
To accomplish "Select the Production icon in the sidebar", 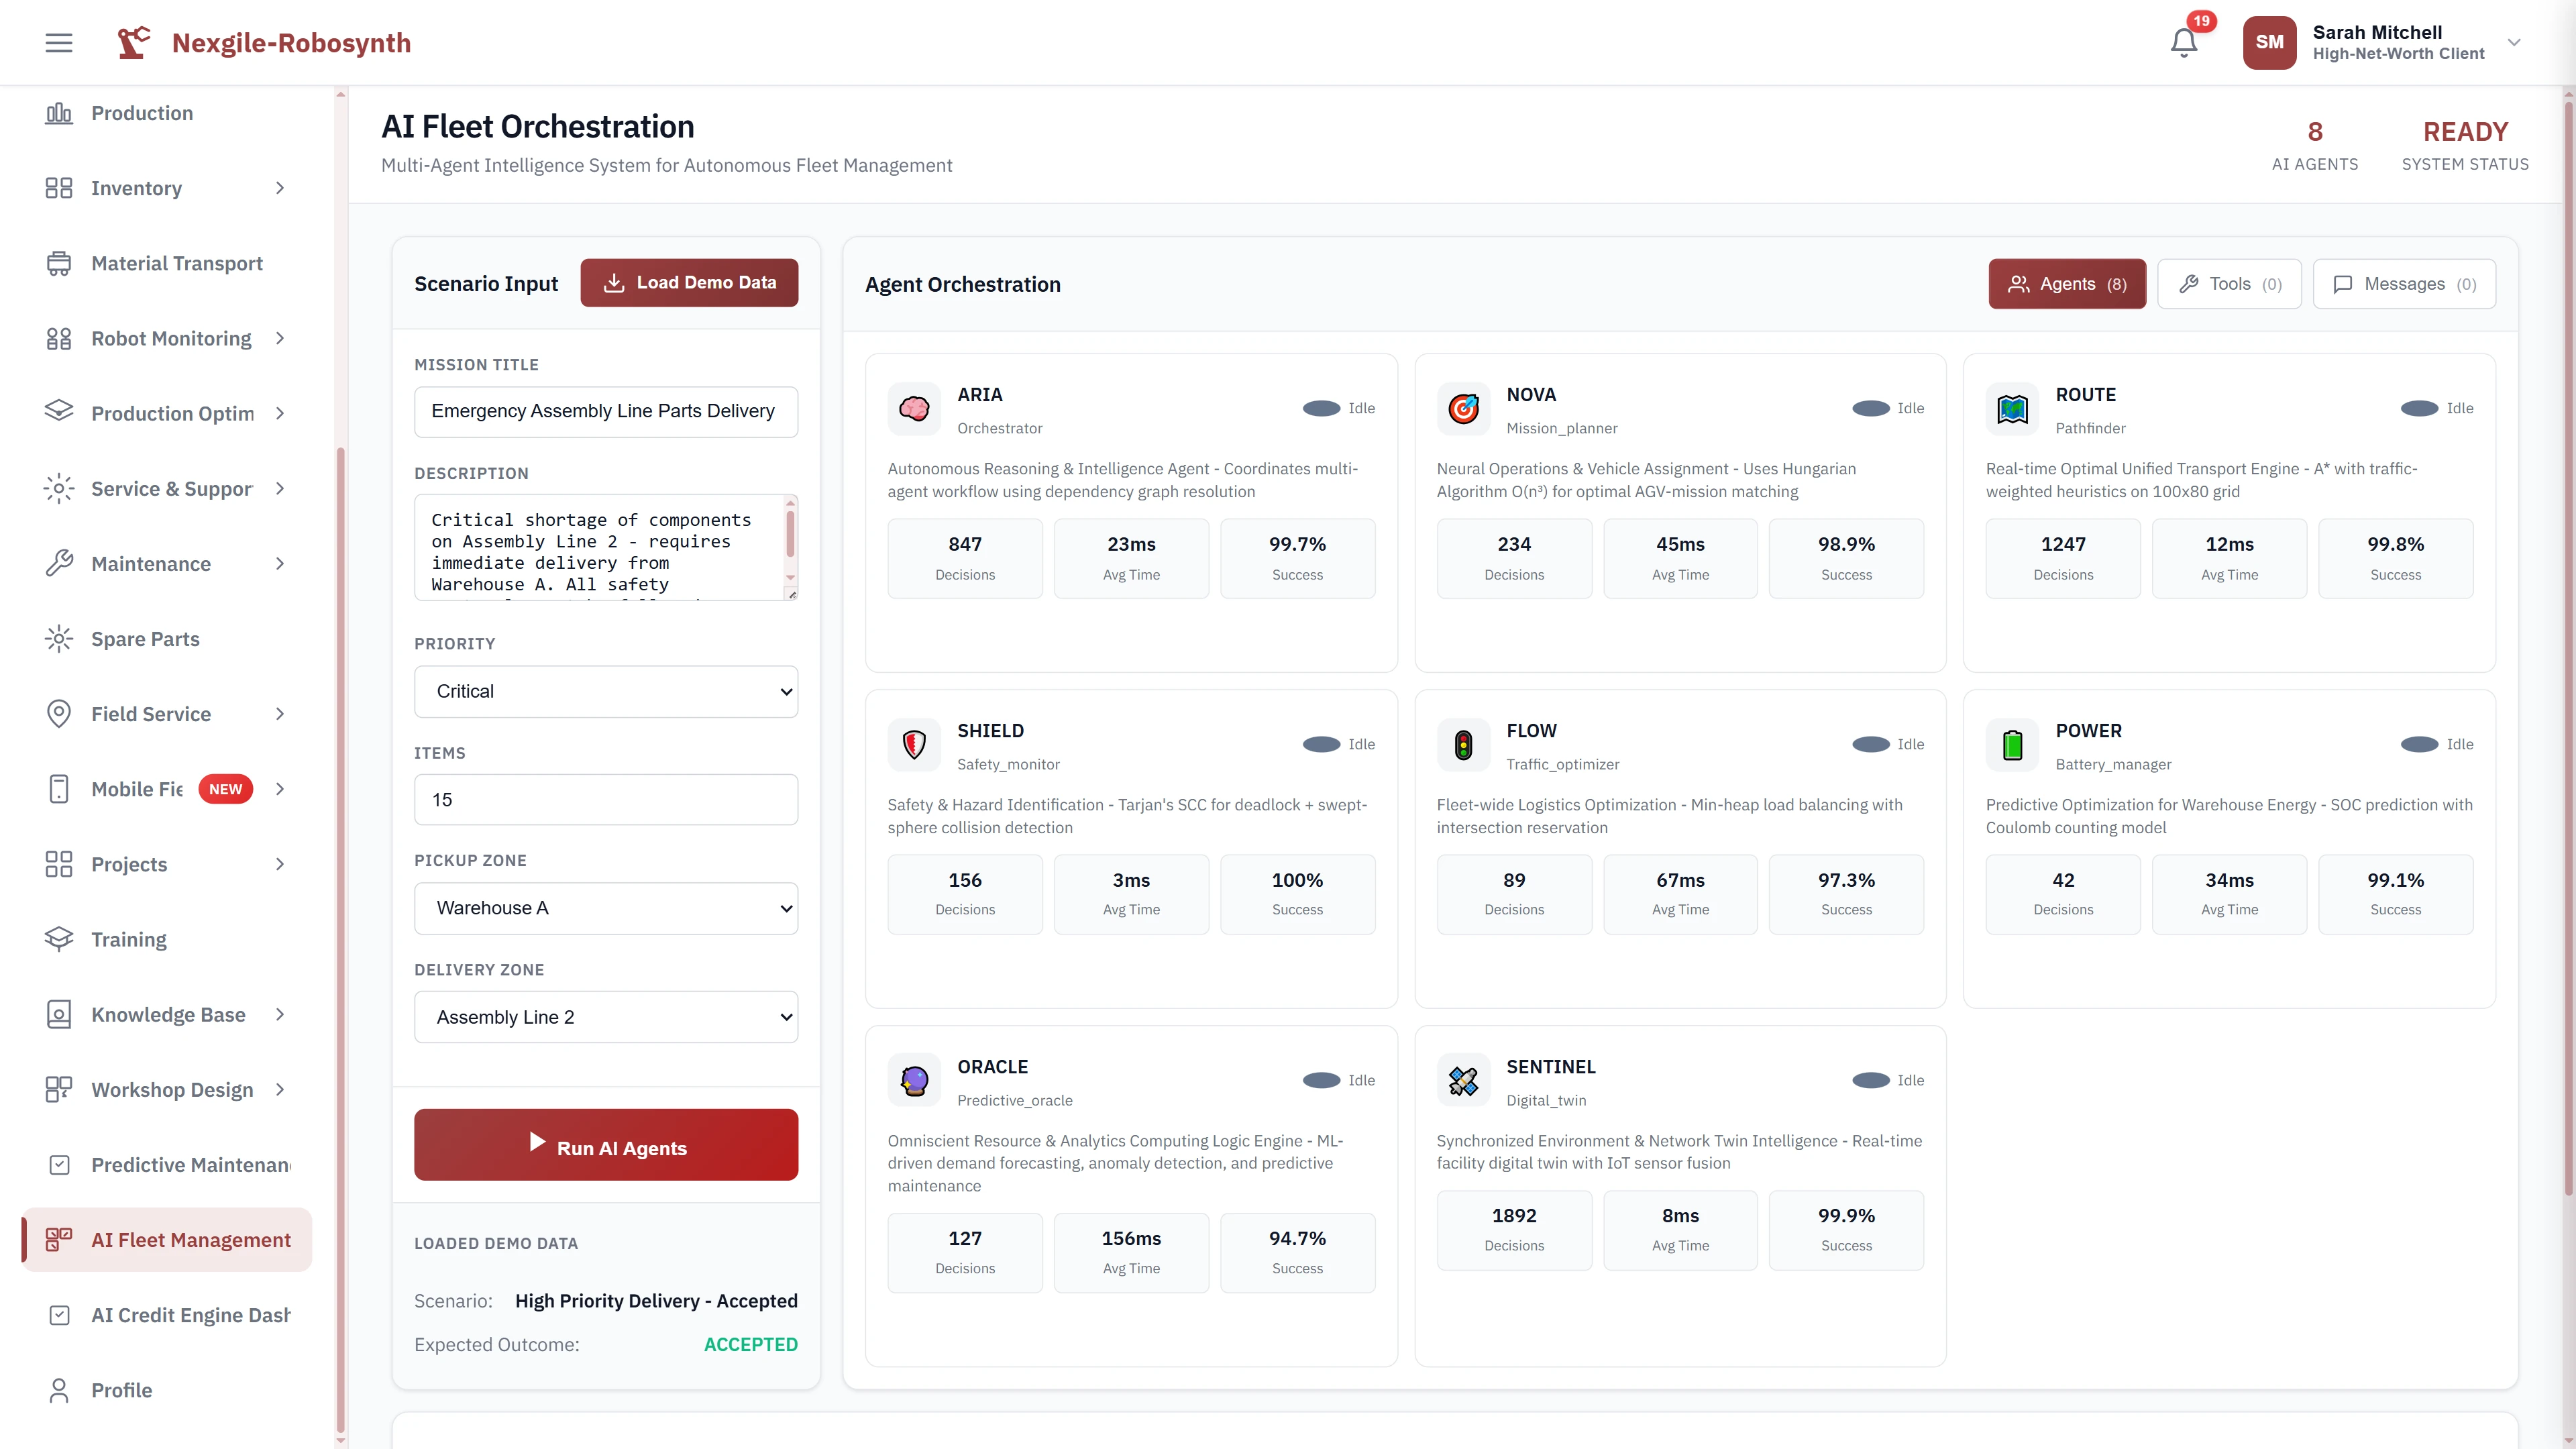I will tap(58, 113).
